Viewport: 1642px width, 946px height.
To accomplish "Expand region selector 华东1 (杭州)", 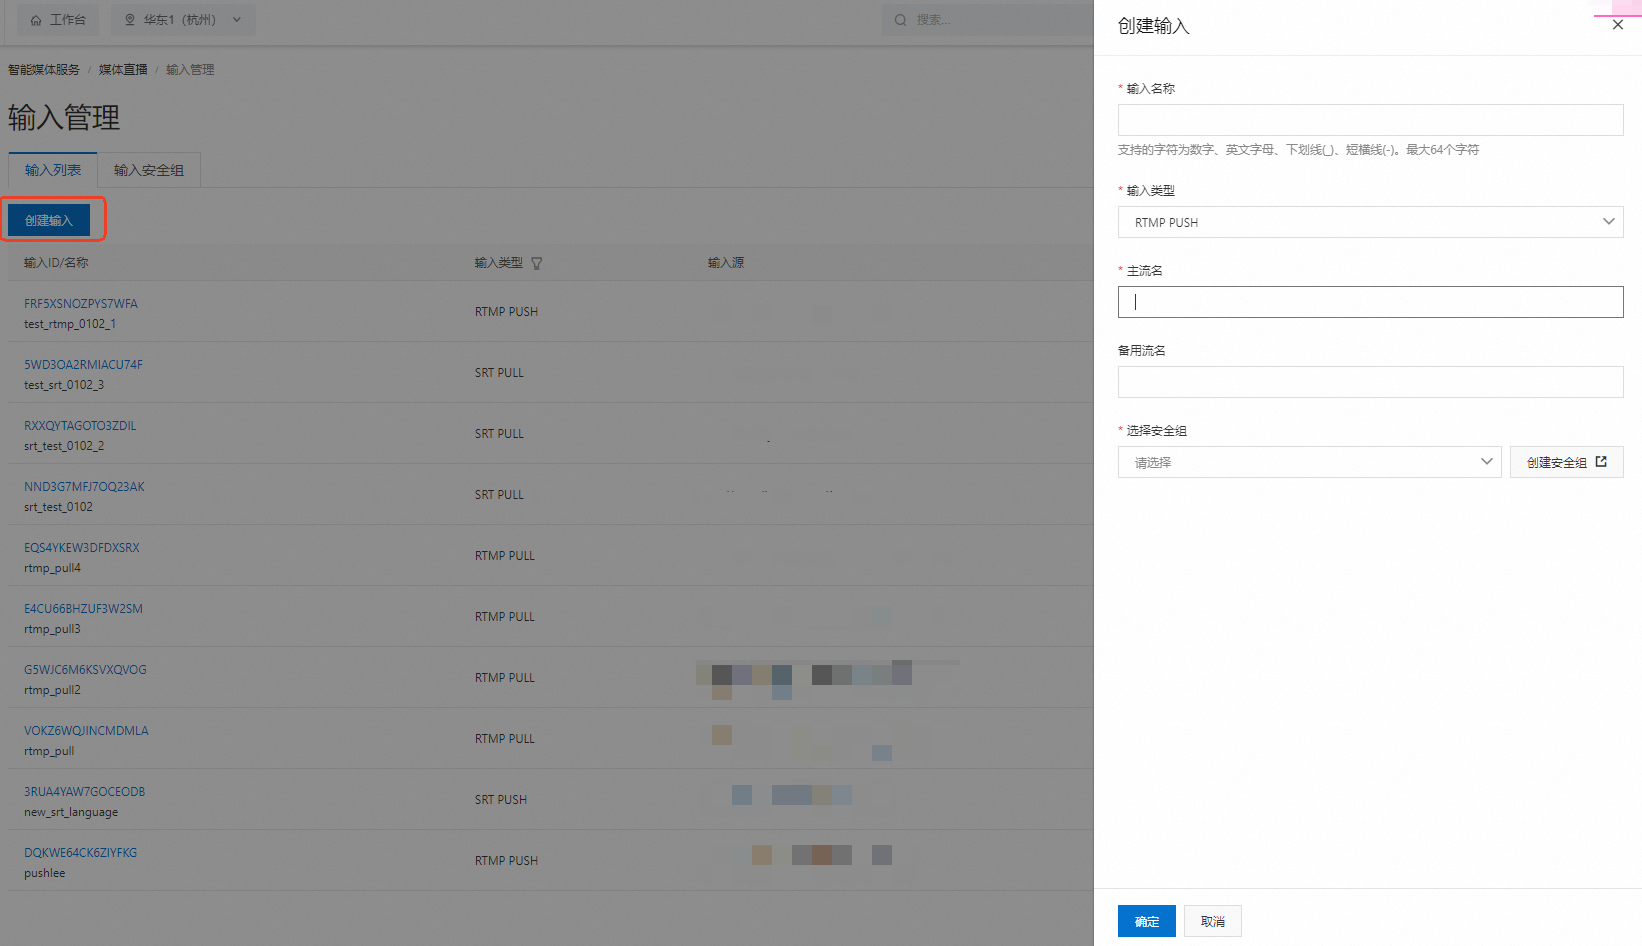I will tap(183, 20).
